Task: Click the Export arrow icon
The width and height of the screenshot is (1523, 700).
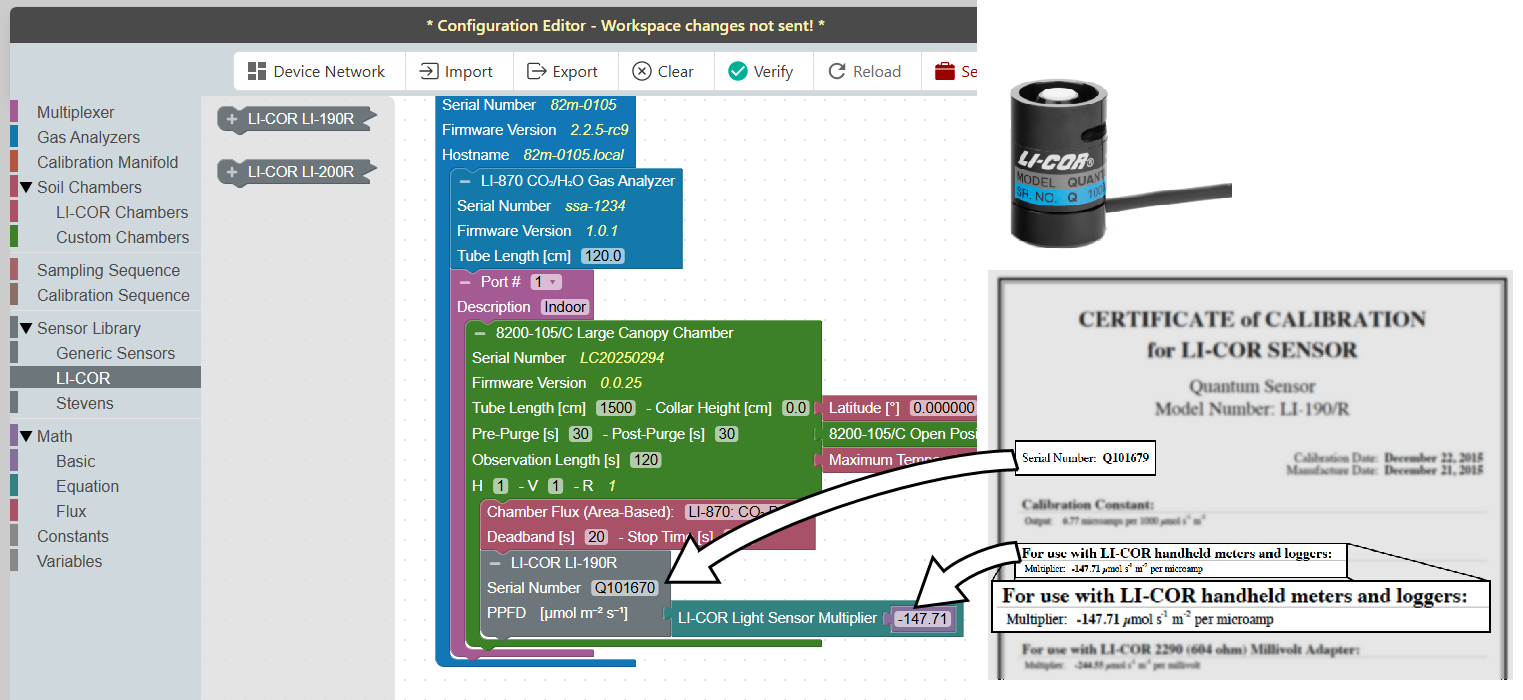Action: [537, 71]
